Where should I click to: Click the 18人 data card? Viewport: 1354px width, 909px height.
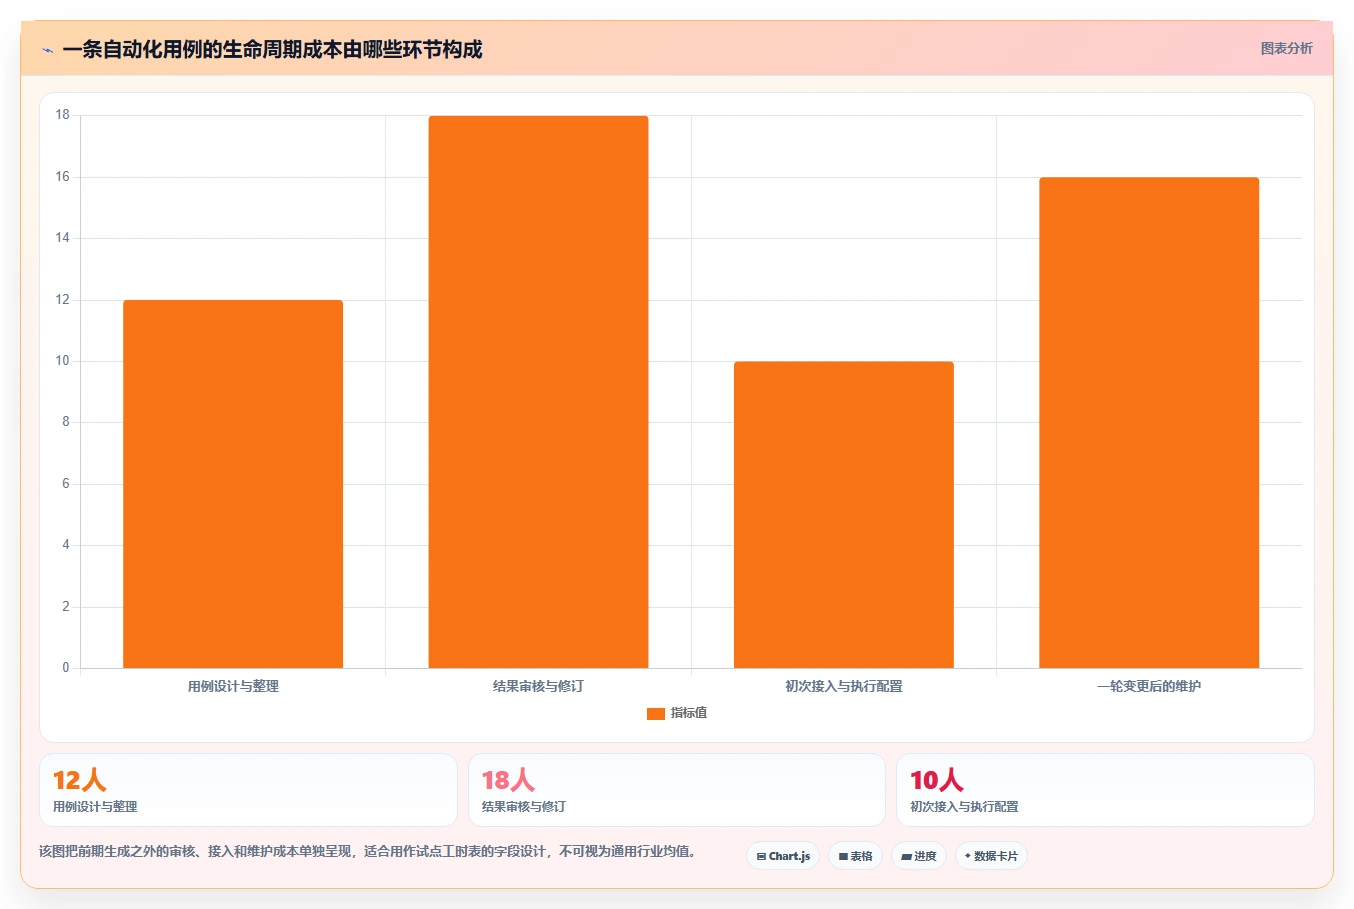pyautogui.click(x=677, y=790)
